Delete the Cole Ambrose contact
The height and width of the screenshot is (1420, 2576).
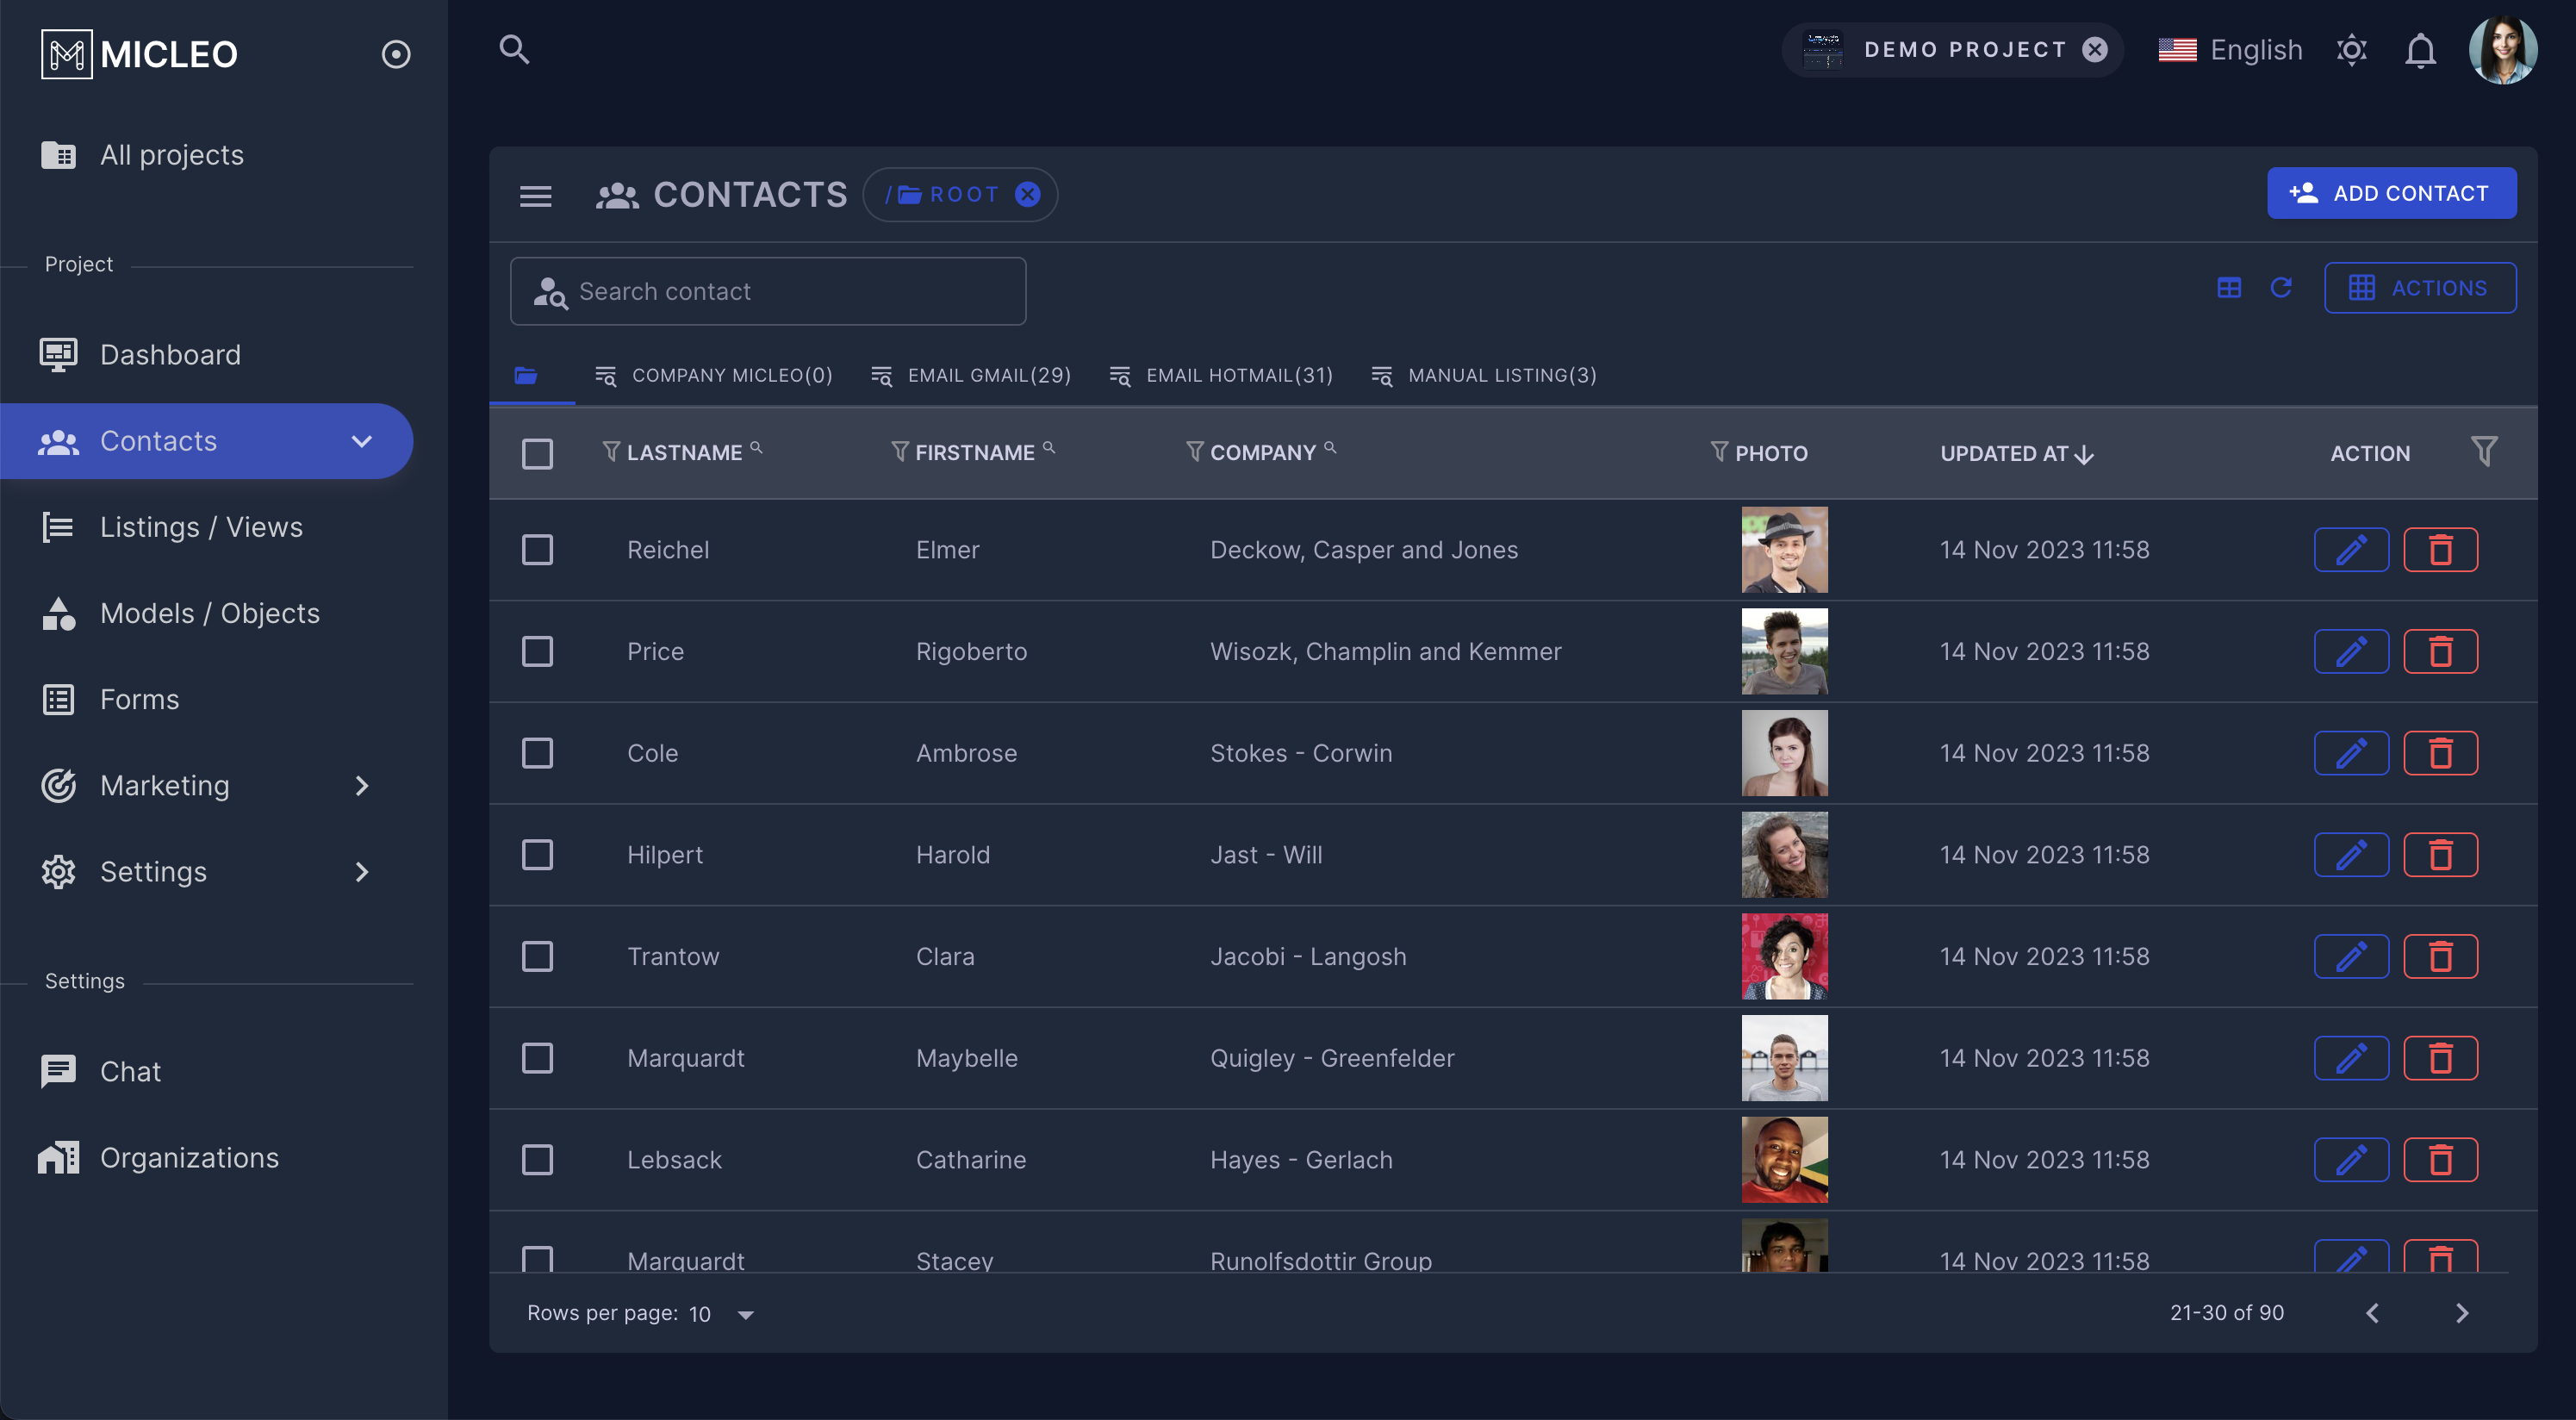(x=2440, y=753)
